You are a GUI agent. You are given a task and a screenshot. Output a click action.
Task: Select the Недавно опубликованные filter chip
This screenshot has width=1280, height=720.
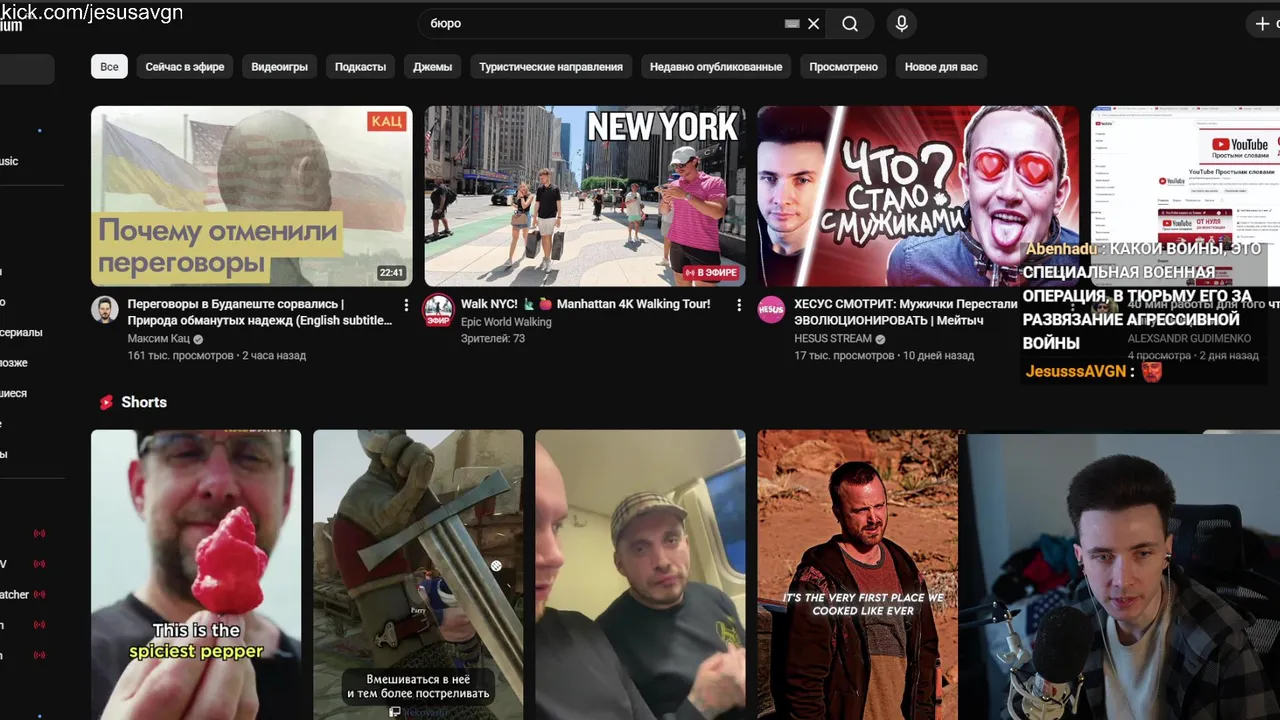716,67
